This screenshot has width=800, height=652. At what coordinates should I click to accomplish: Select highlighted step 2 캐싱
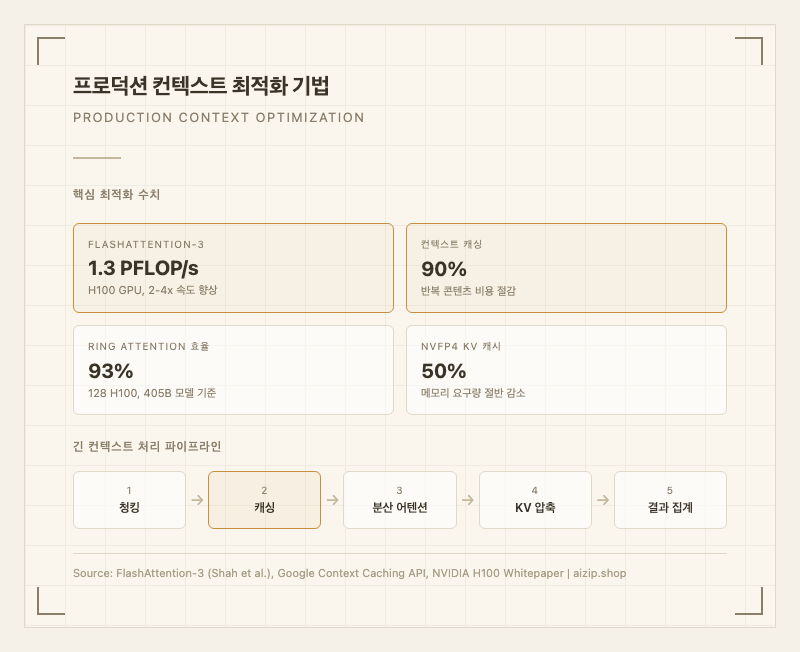tap(264, 500)
